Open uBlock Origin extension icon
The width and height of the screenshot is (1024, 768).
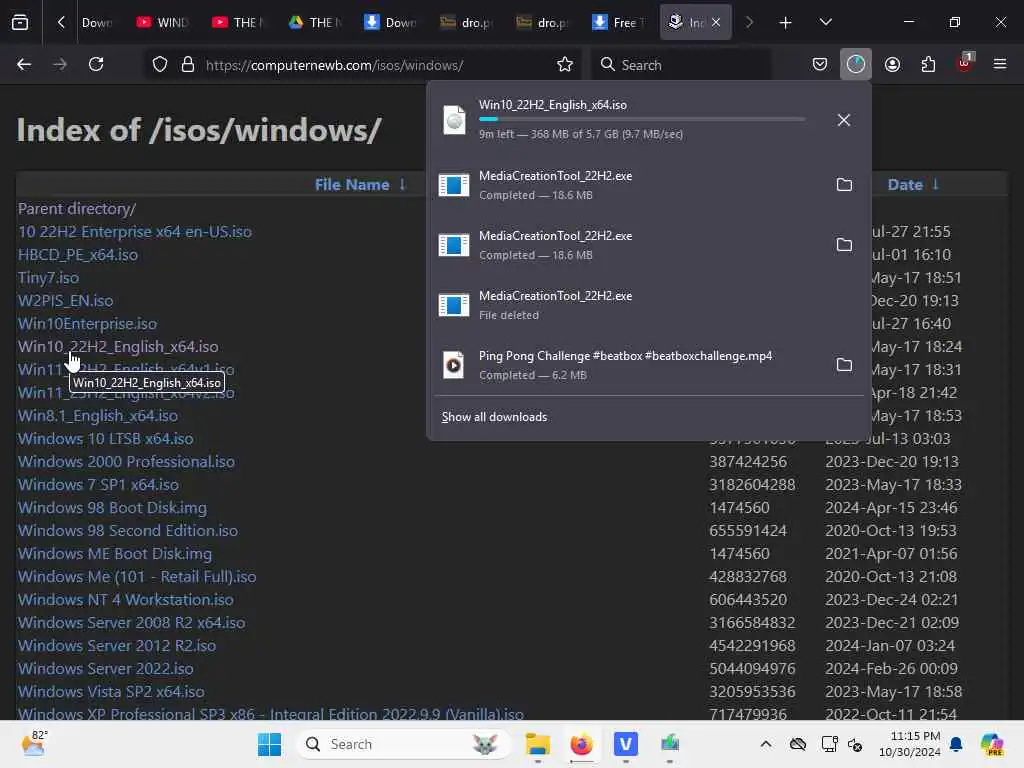965,63
